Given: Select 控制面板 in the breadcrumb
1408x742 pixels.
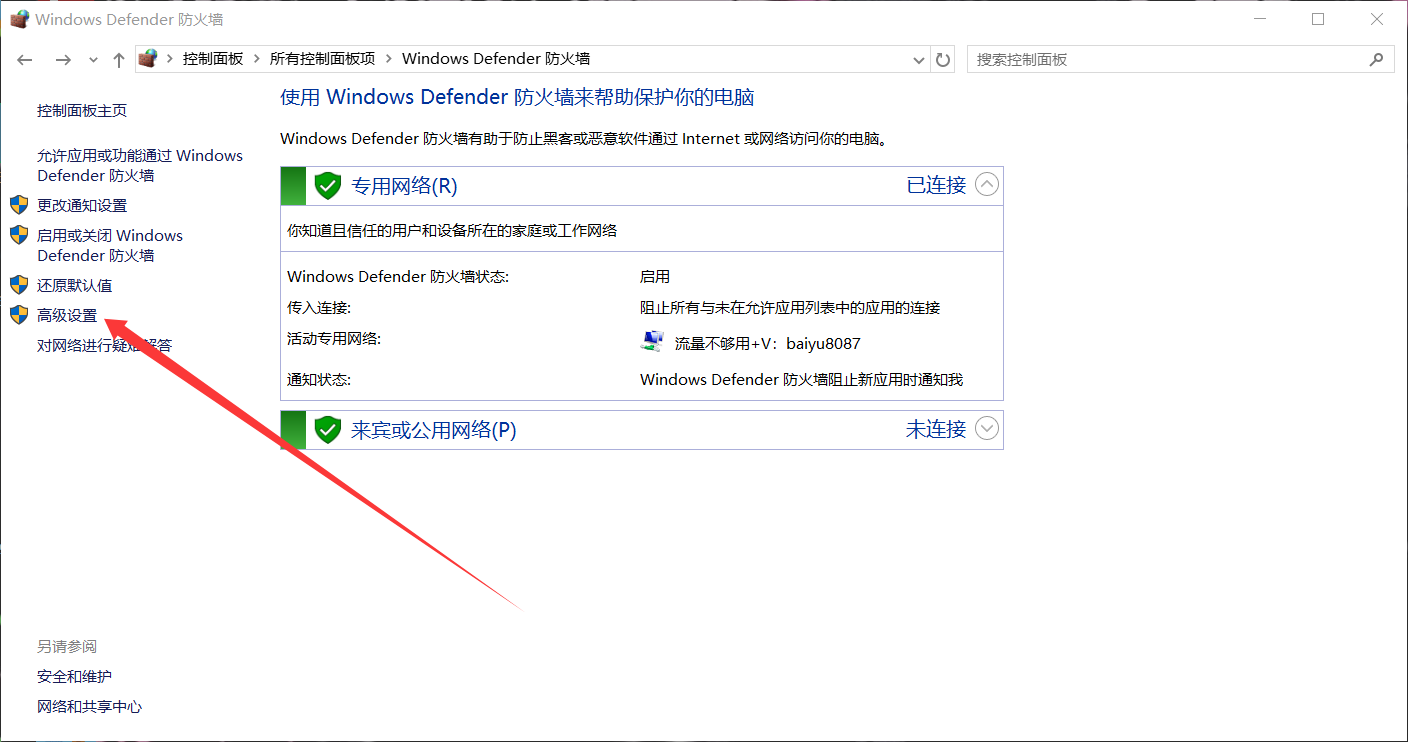Looking at the screenshot, I should coord(211,59).
